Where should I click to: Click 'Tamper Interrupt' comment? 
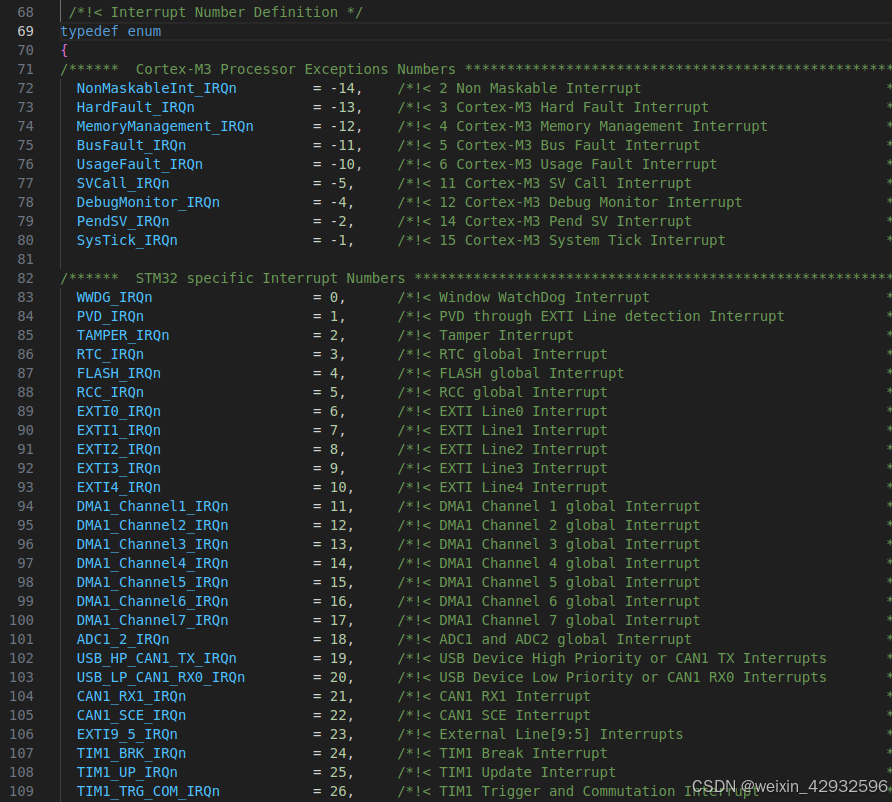[x=506, y=335]
